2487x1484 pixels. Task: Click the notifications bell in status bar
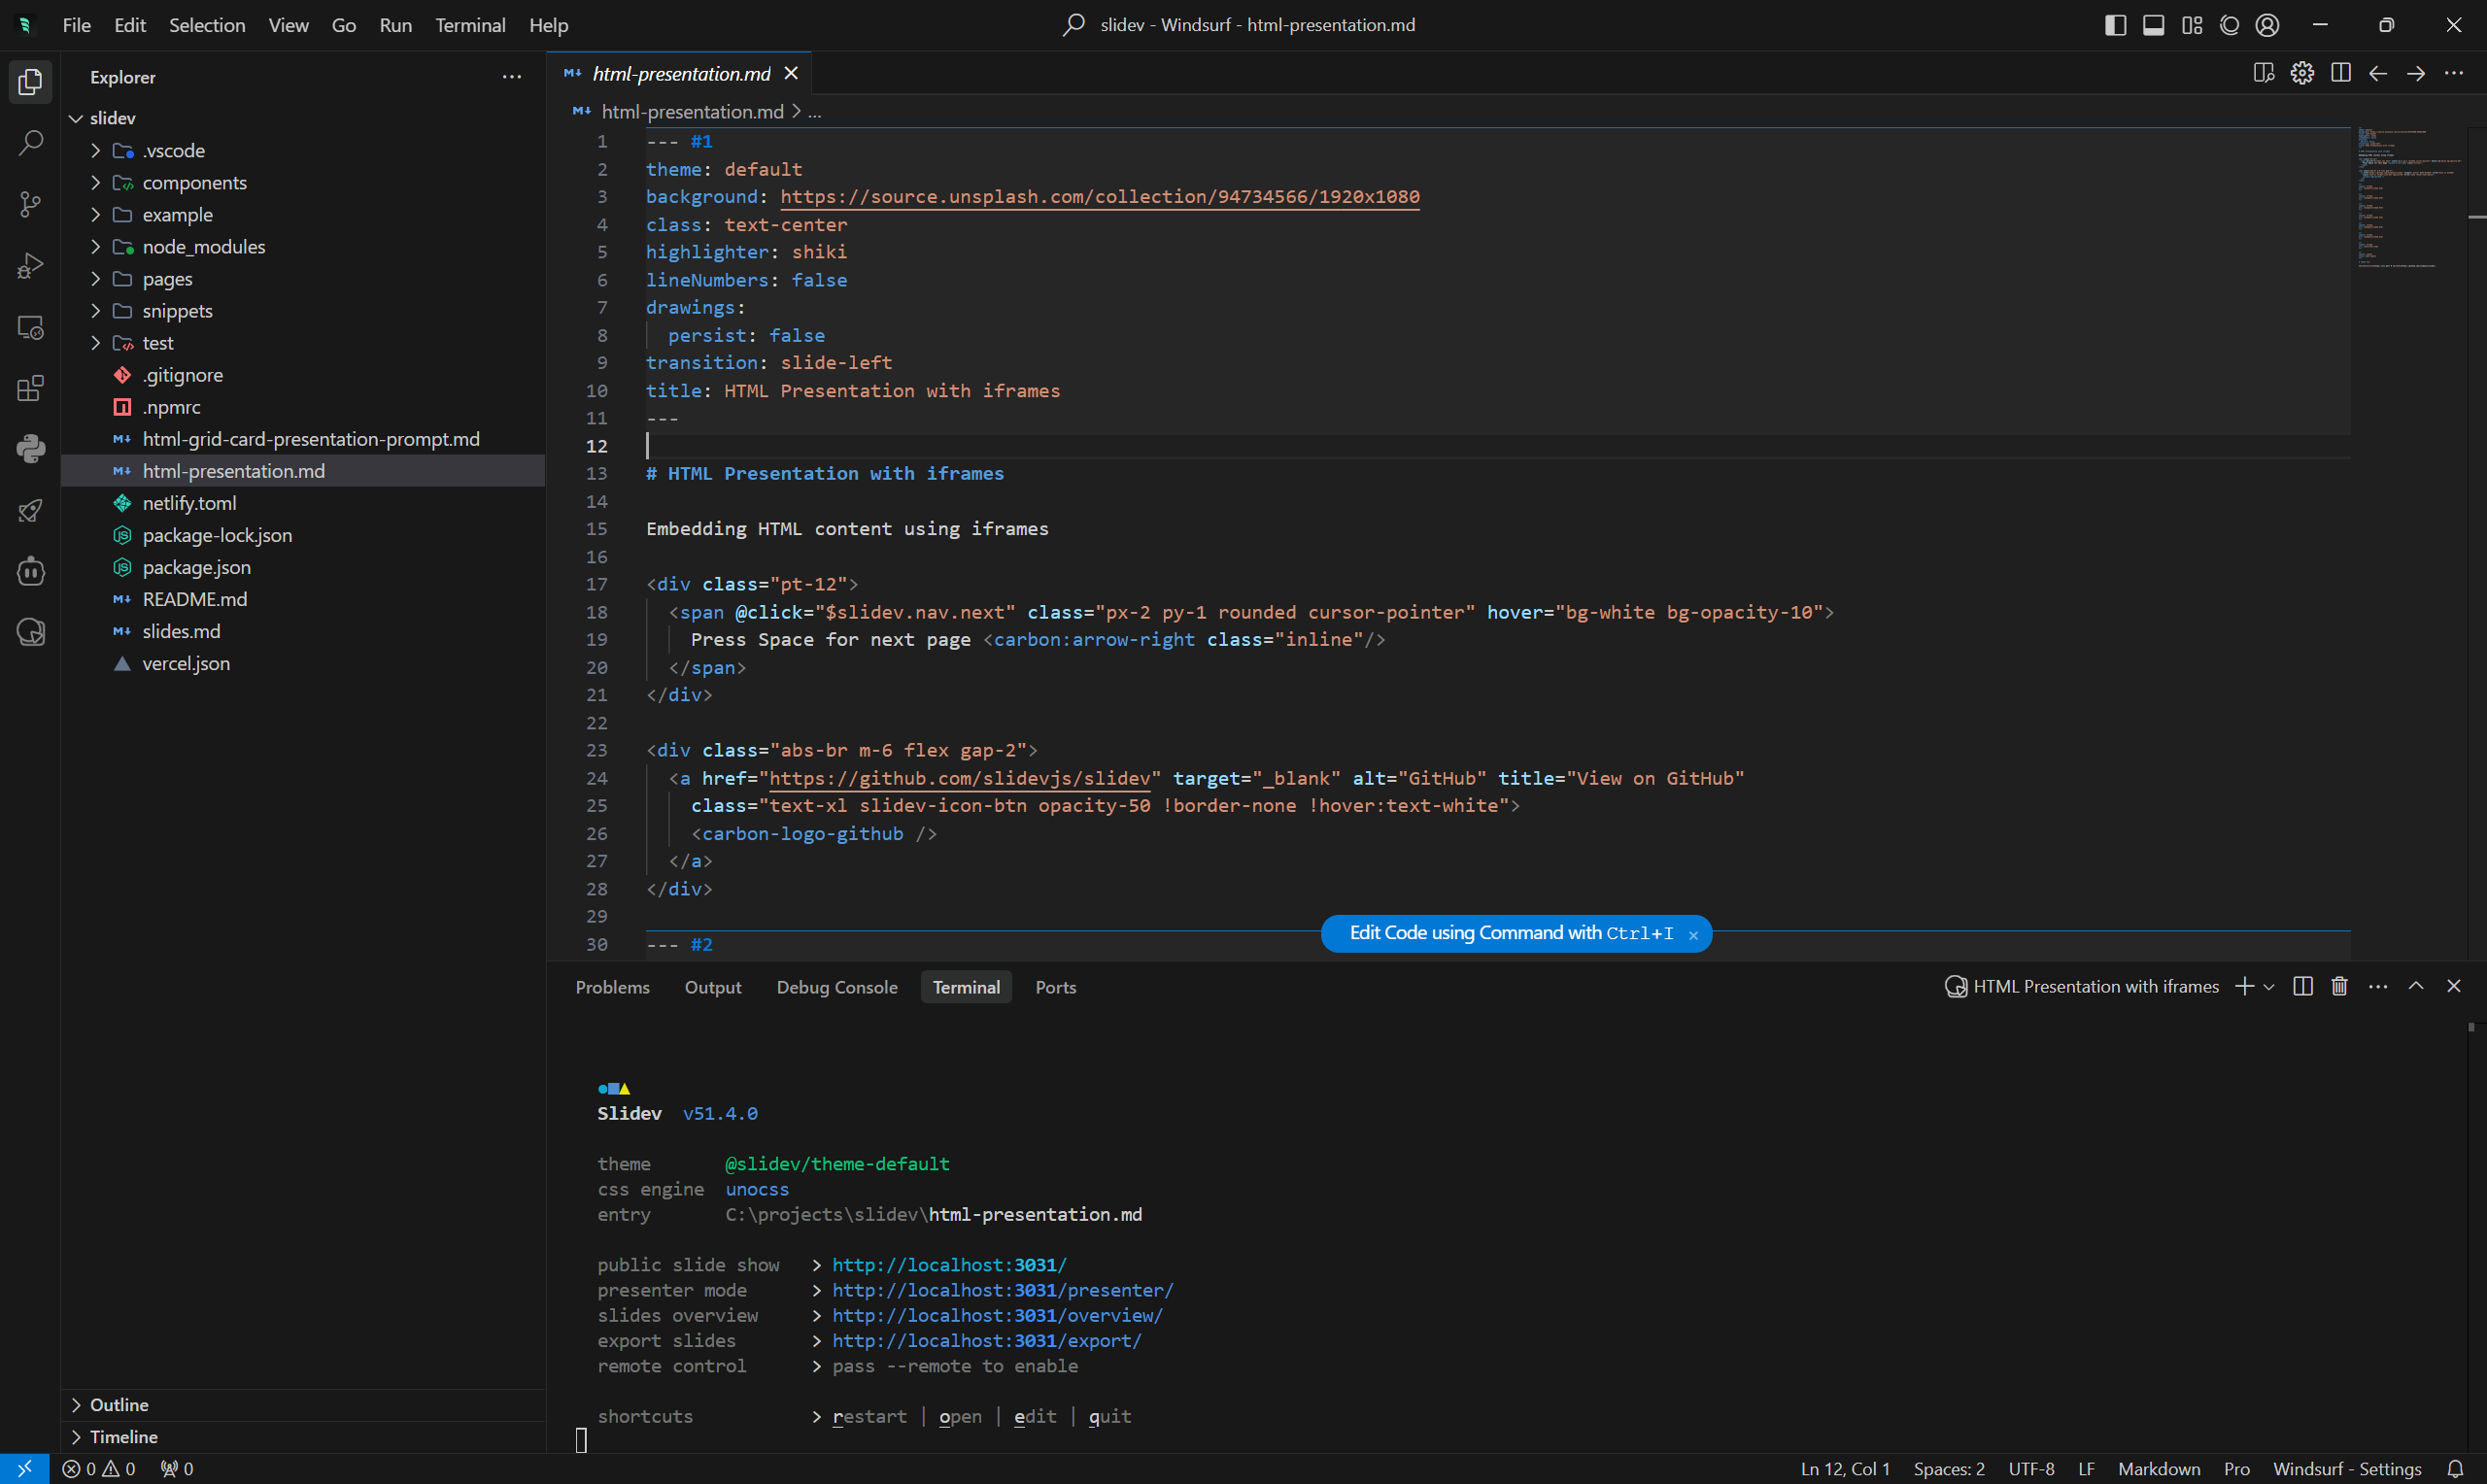pos(2455,1468)
